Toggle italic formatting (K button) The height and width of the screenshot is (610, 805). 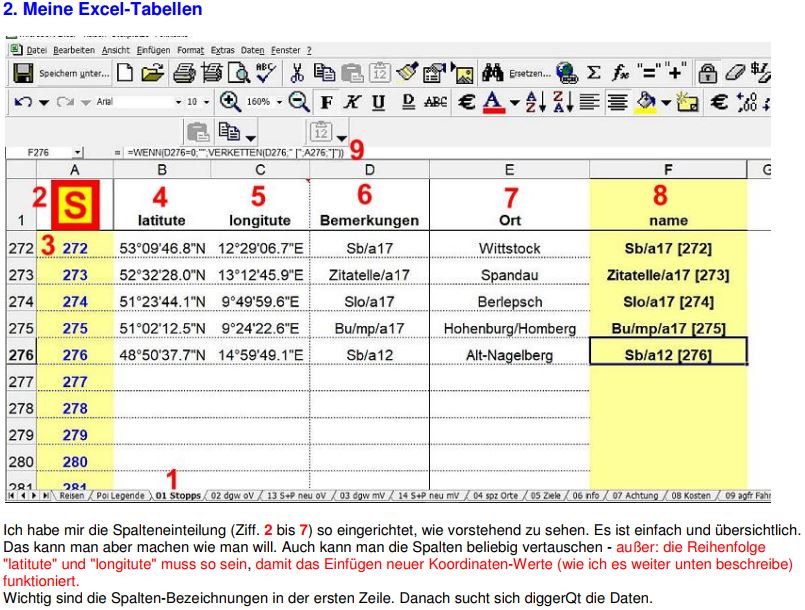point(351,102)
